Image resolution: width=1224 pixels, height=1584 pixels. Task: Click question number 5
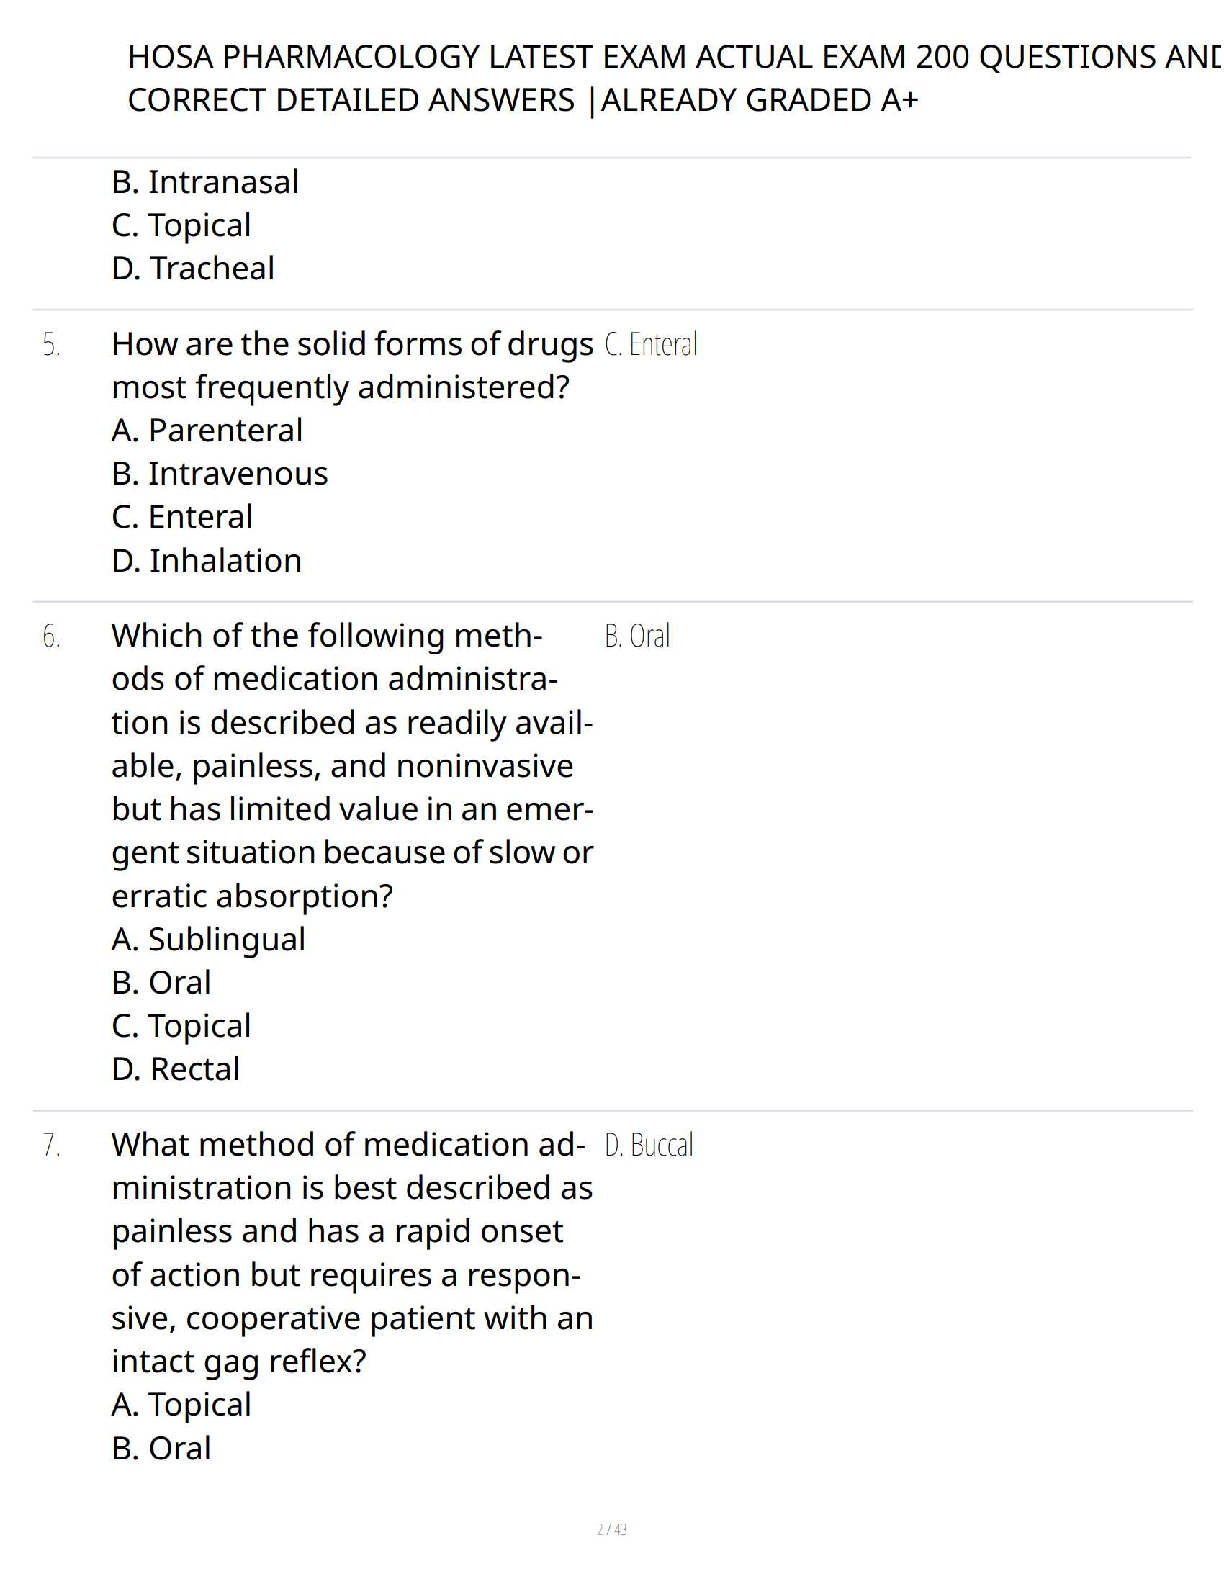[x=51, y=345]
